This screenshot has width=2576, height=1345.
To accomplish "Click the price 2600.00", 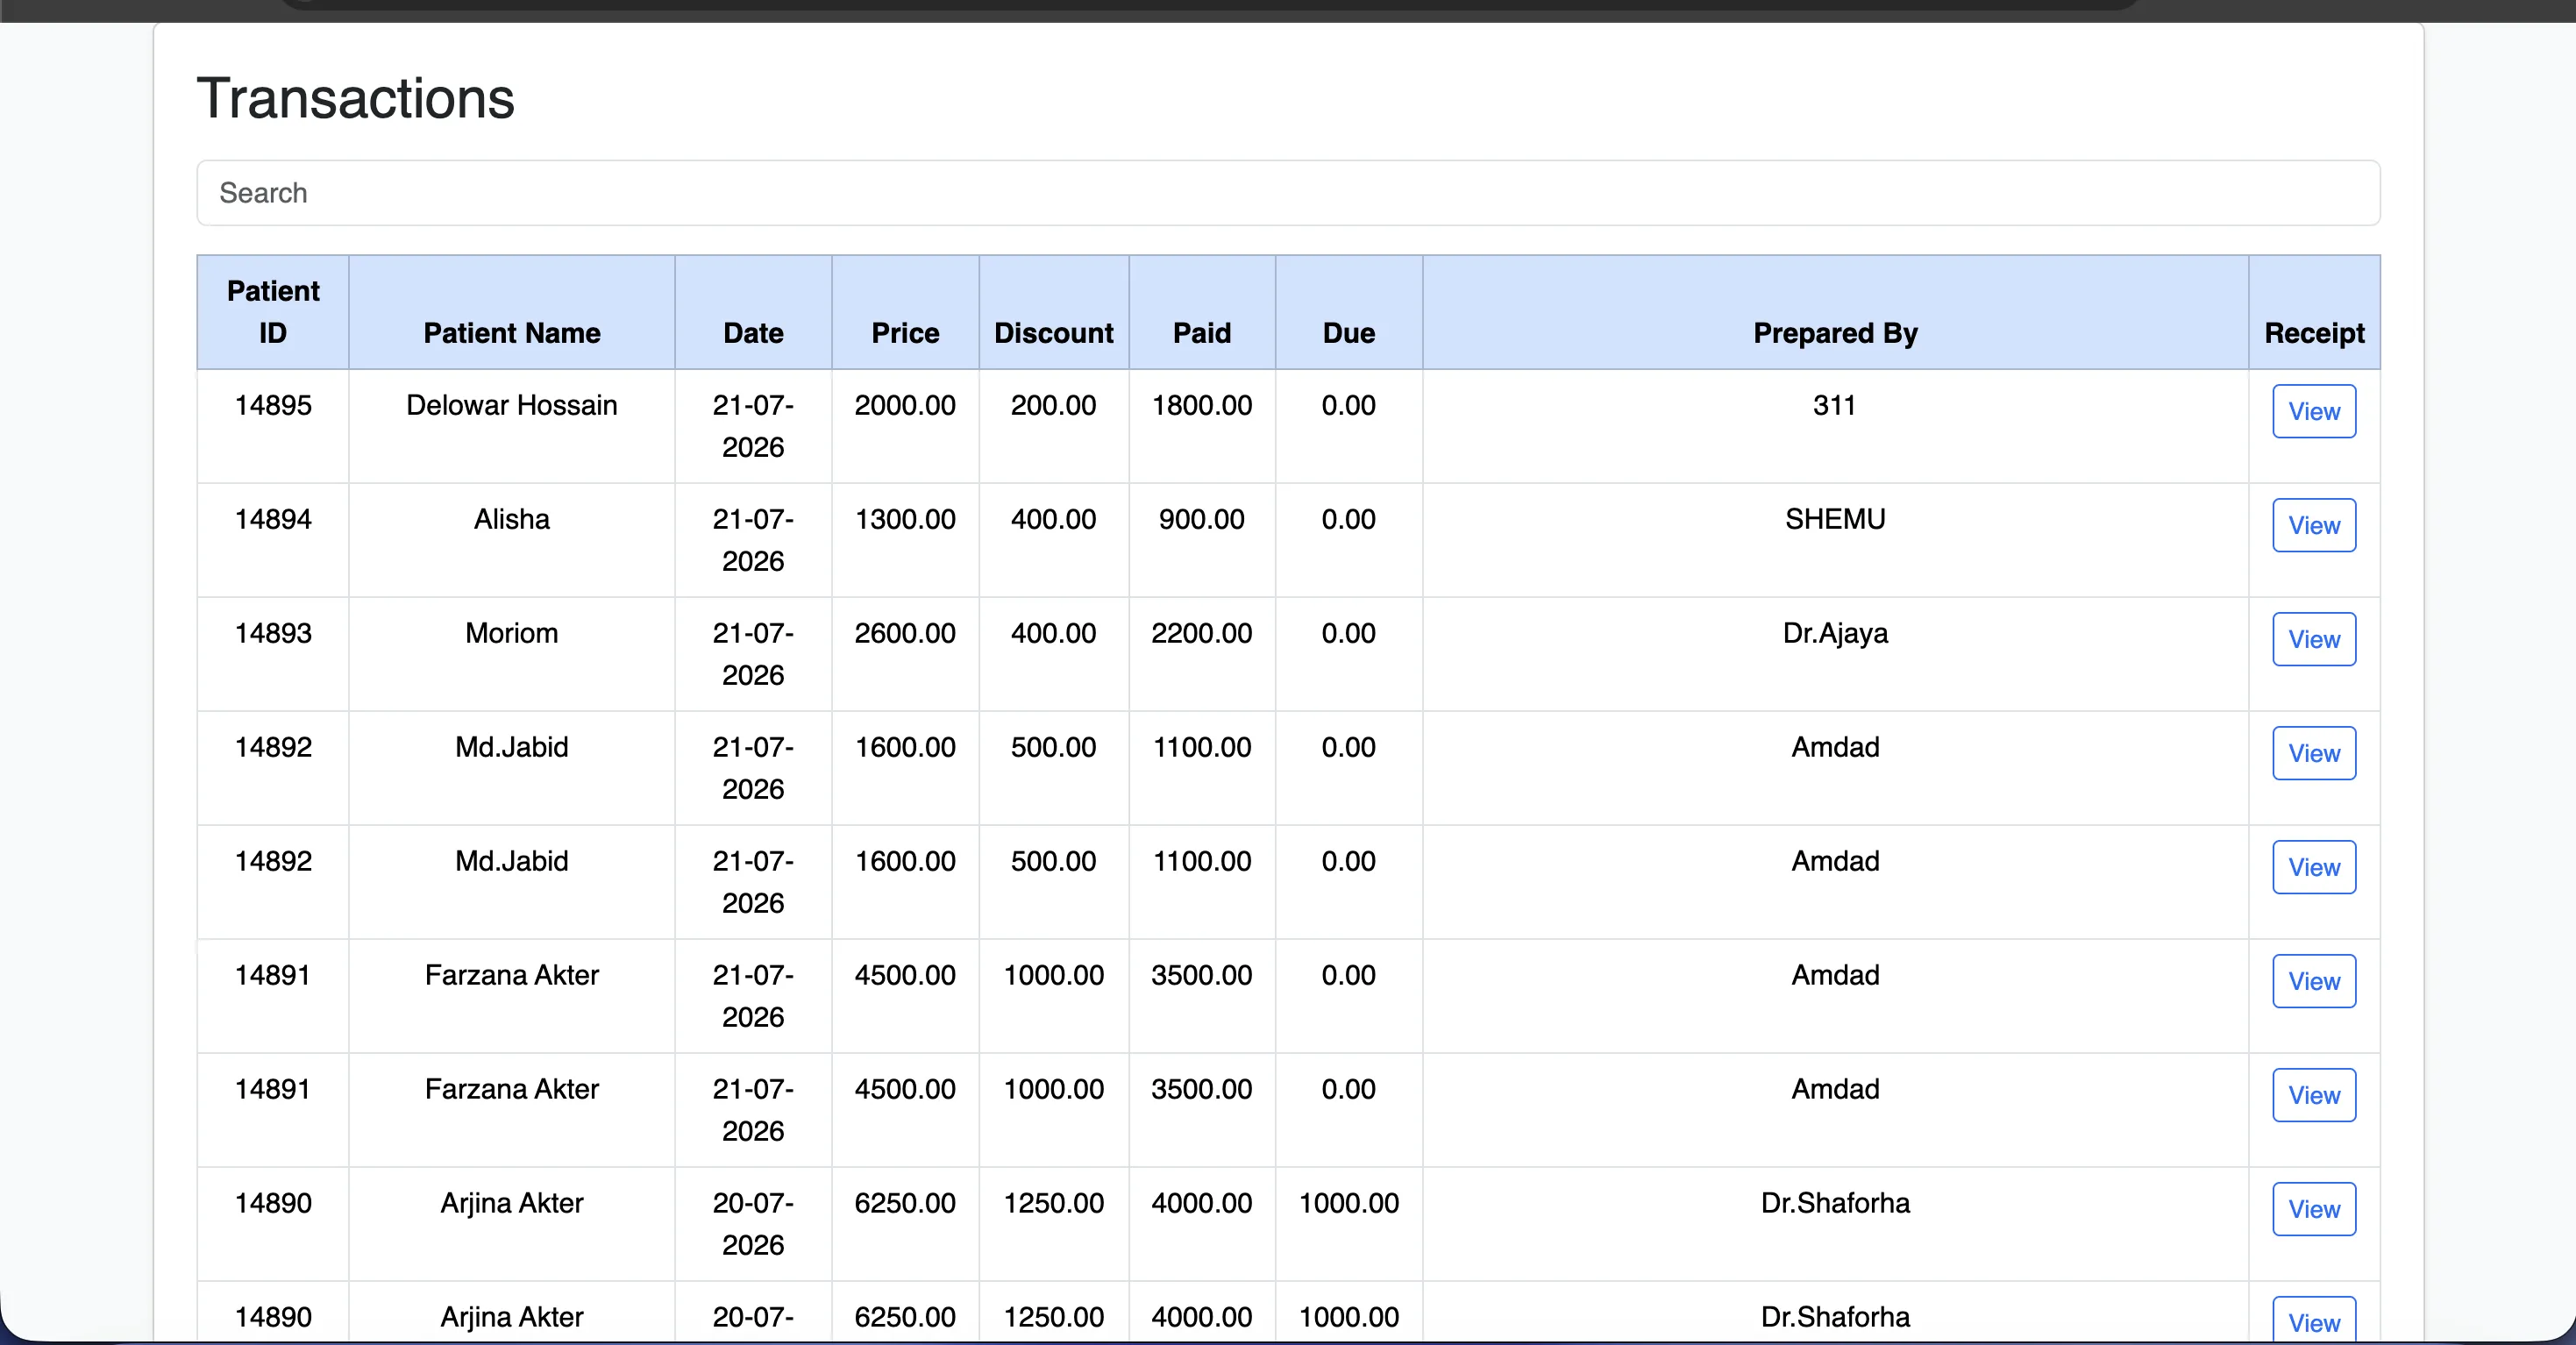I will 905,633.
